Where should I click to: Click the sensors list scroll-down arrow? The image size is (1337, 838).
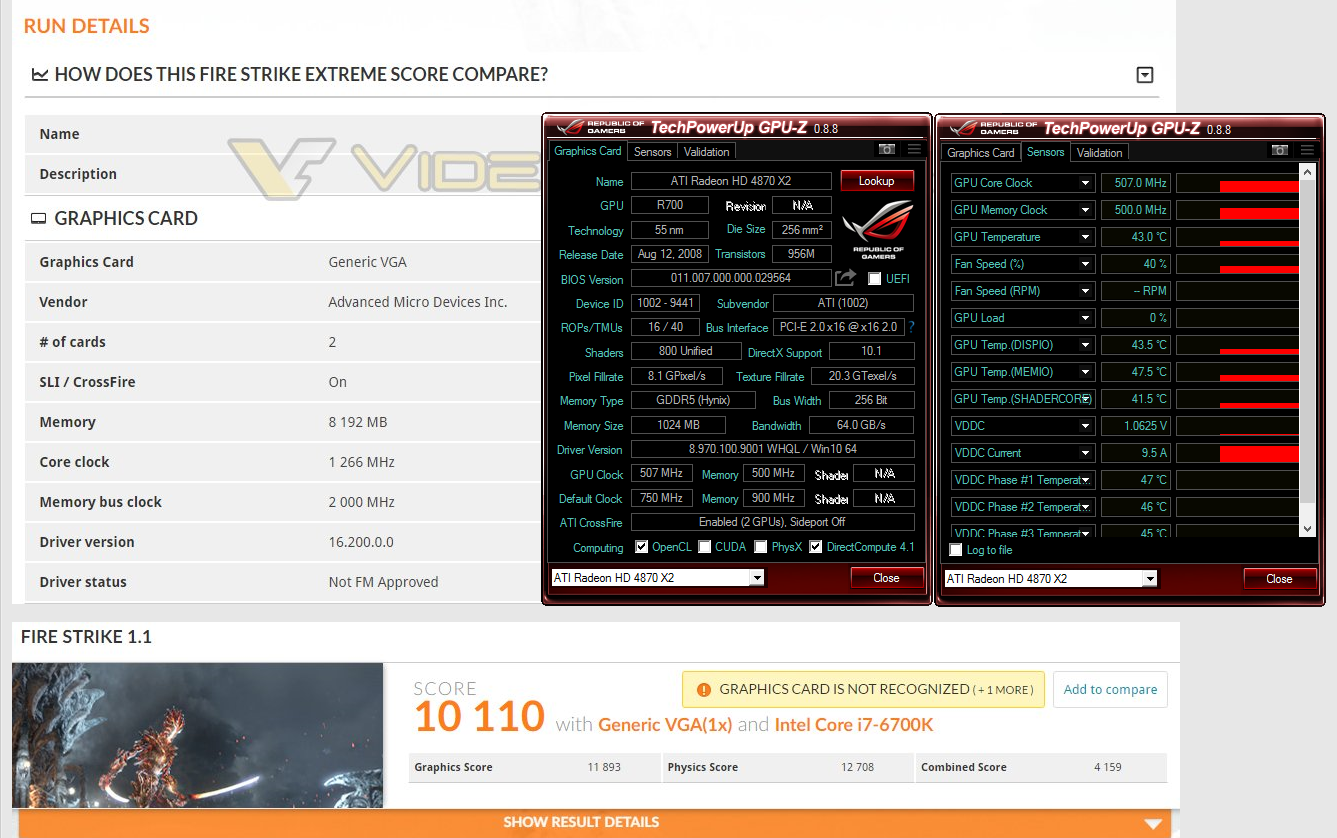[x=1307, y=528]
